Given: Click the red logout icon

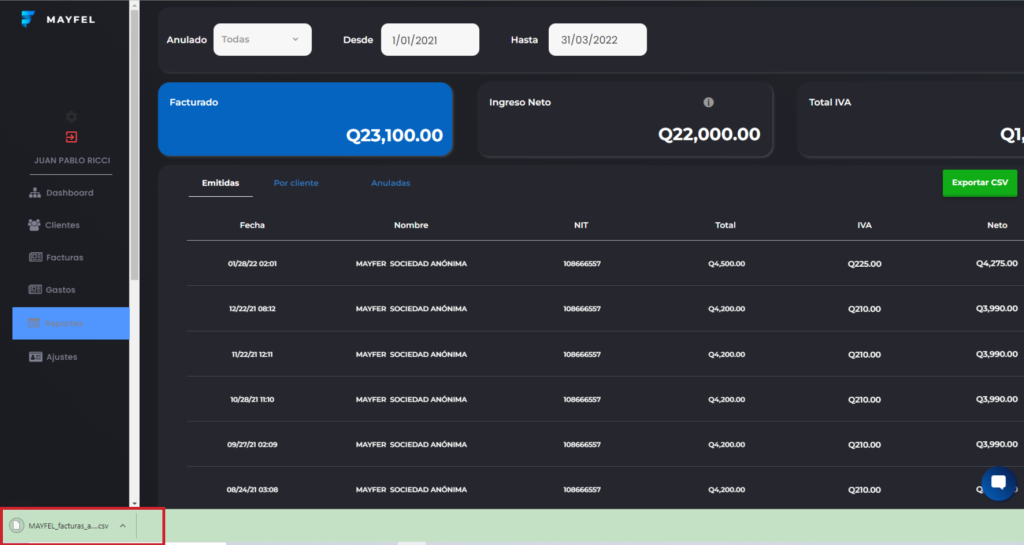Looking at the screenshot, I should tap(71, 137).
